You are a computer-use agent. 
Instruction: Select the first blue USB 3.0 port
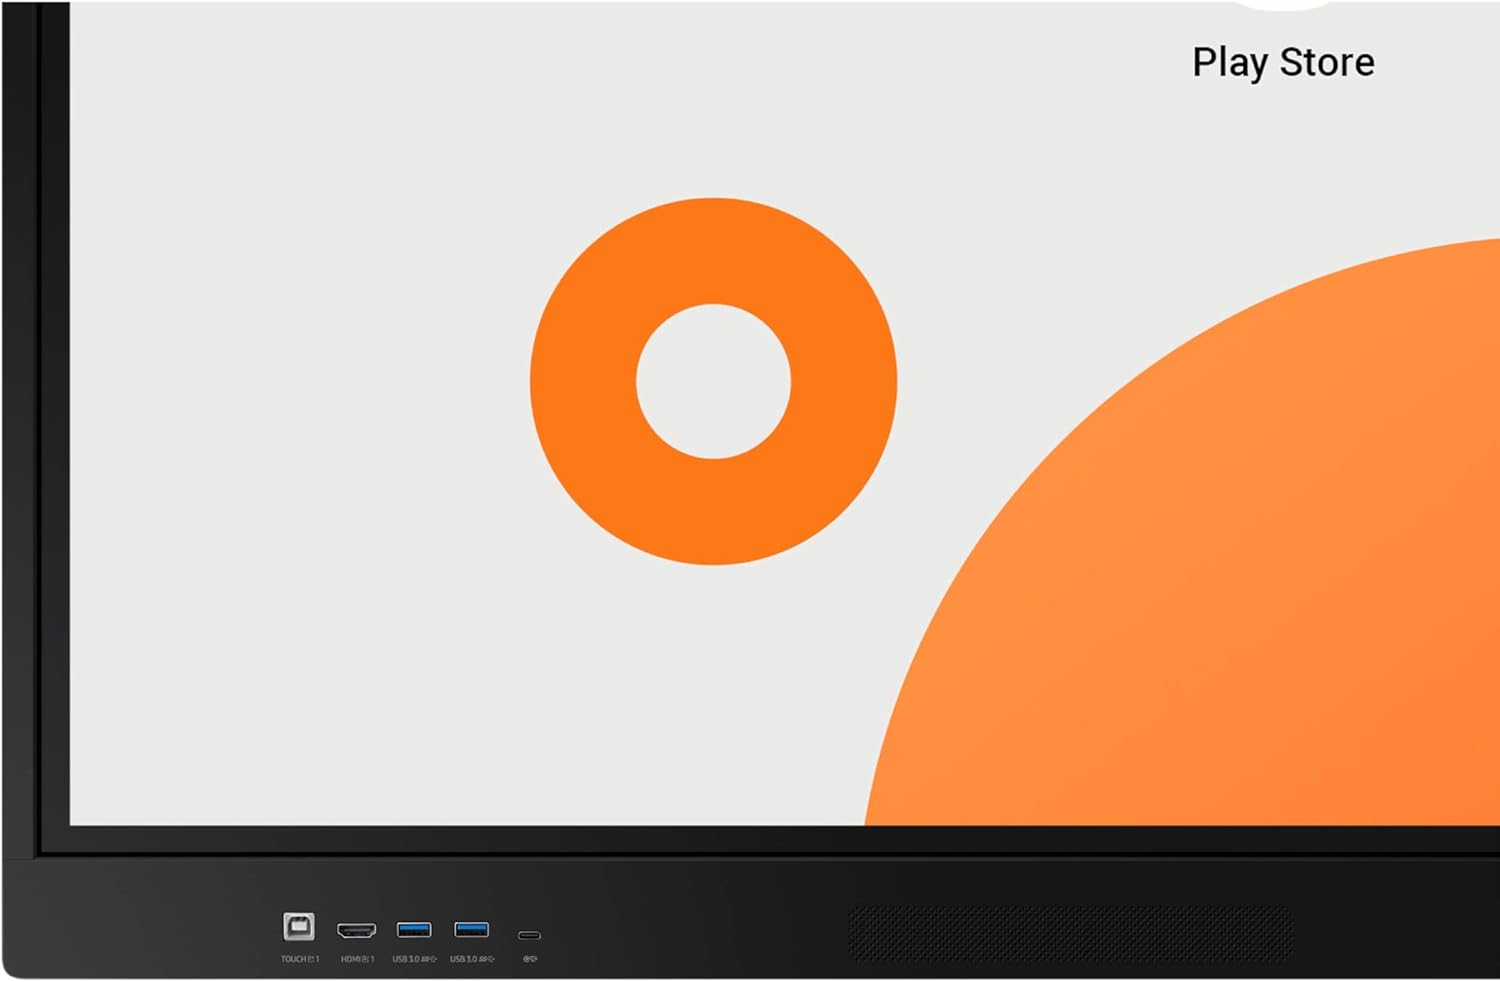(414, 929)
